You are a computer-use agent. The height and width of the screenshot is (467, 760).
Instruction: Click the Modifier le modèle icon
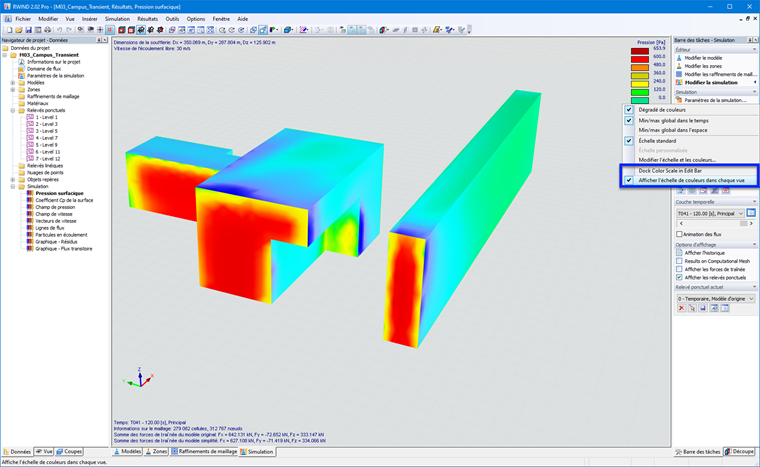(x=679, y=58)
